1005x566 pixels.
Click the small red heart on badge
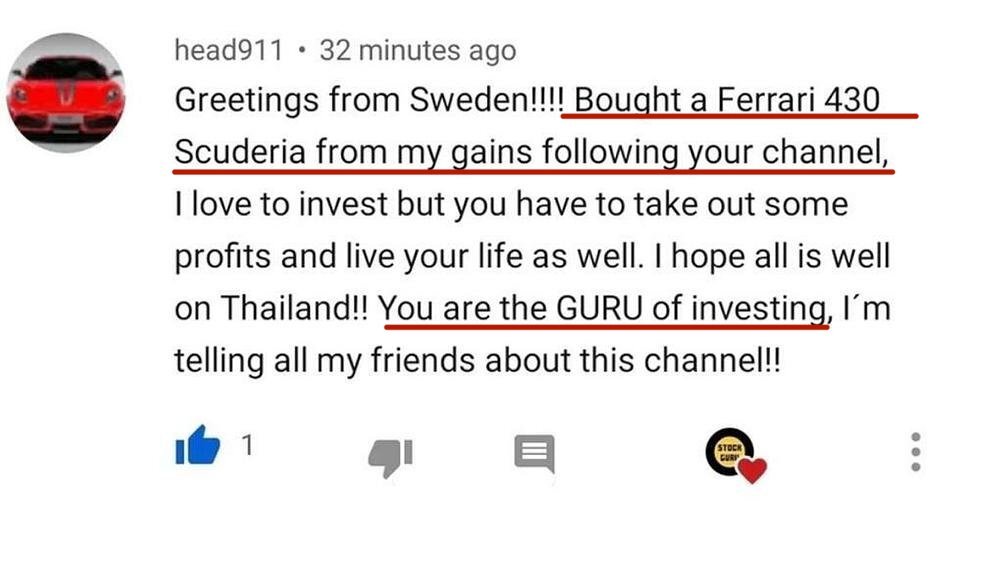(752, 468)
